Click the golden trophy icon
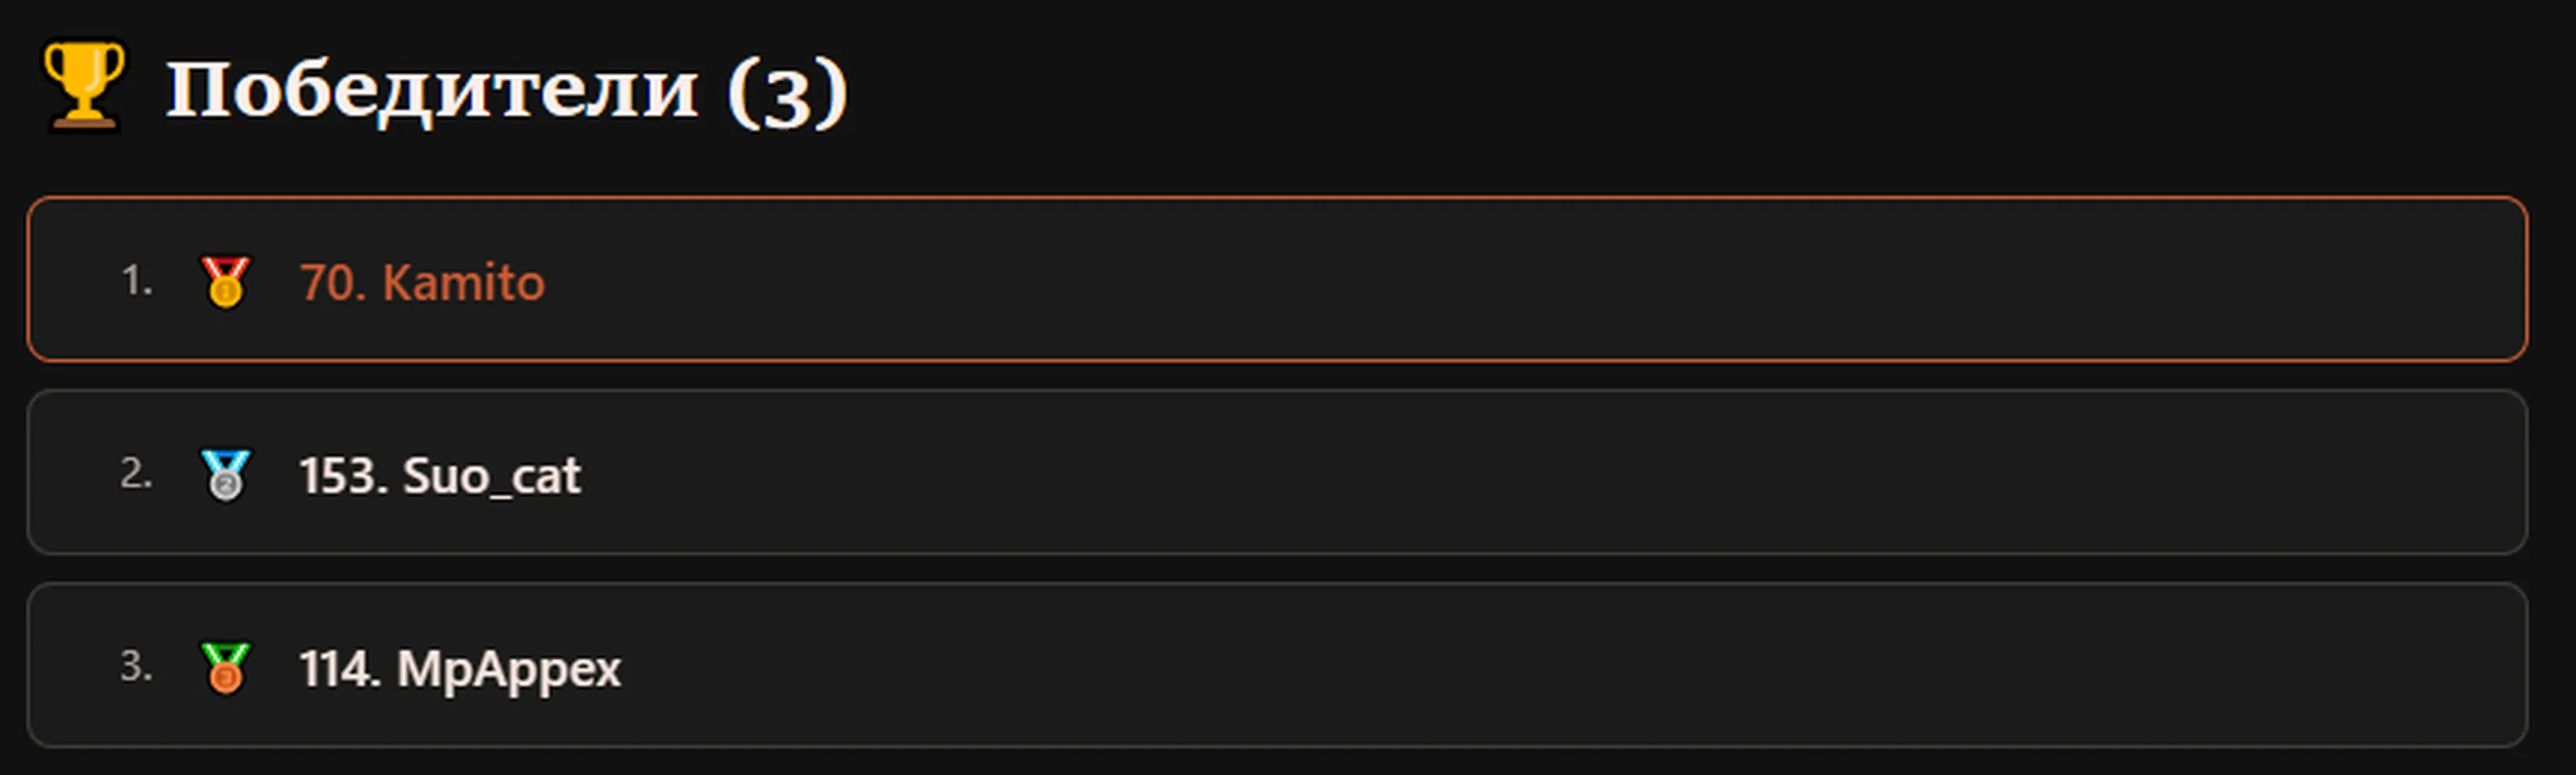2576x775 pixels. [84, 87]
